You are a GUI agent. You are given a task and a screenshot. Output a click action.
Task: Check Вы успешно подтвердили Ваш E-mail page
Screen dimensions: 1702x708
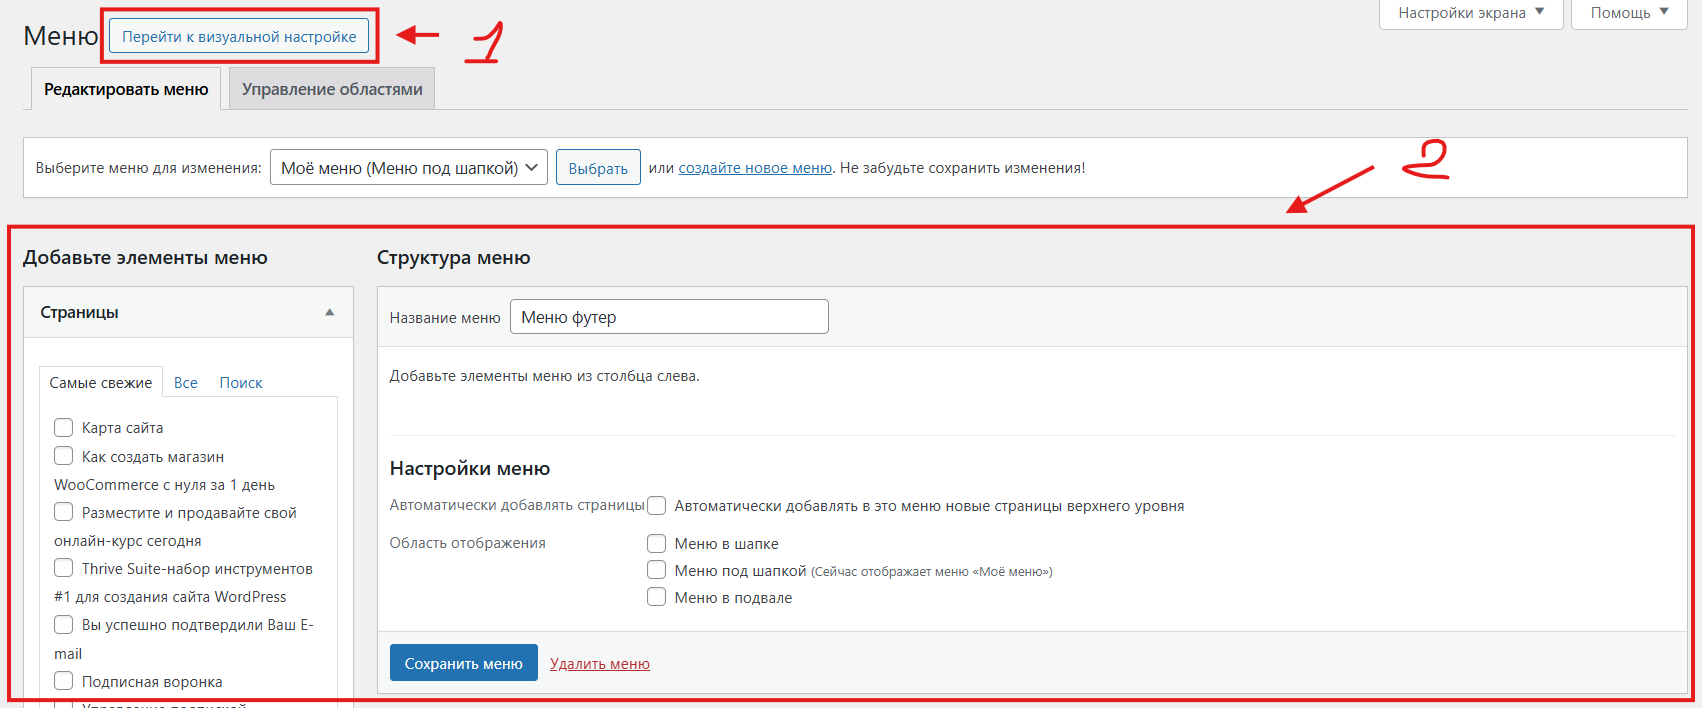[64, 625]
